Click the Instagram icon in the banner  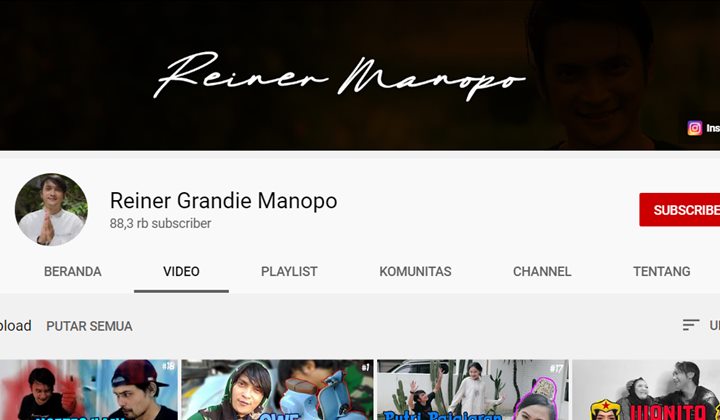694,128
